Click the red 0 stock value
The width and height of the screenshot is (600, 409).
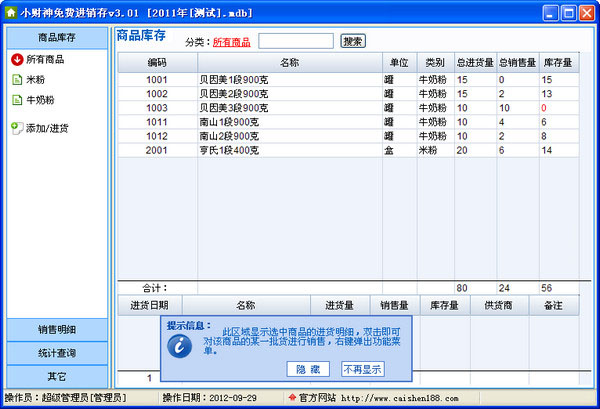click(x=544, y=108)
